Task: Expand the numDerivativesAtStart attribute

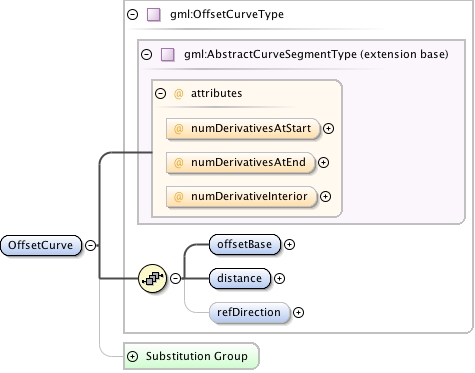Action: 329,129
